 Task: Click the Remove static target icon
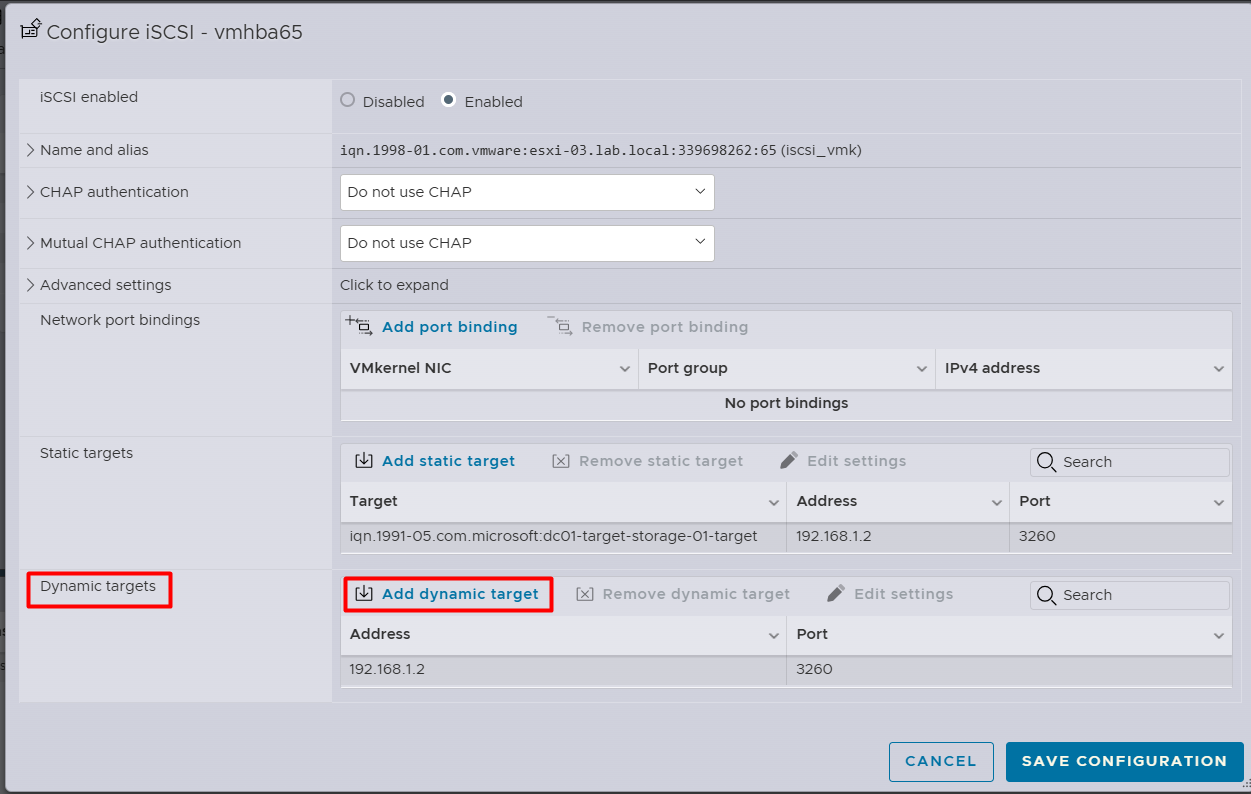(x=561, y=461)
